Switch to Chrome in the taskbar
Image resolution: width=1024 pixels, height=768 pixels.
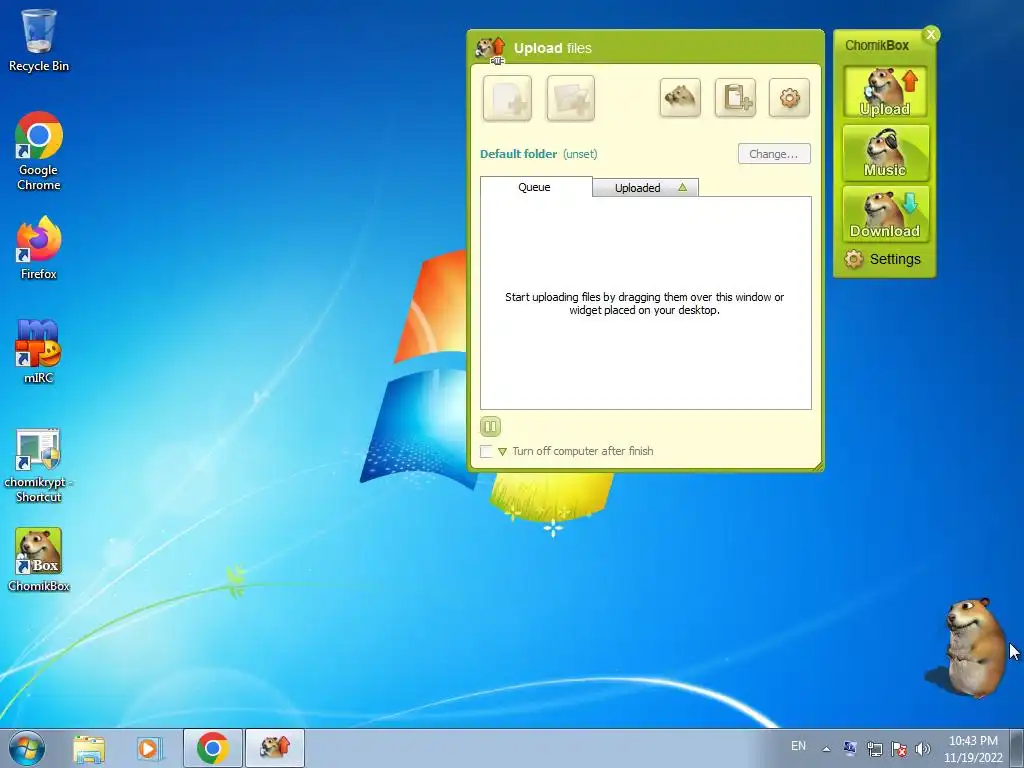[x=212, y=748]
